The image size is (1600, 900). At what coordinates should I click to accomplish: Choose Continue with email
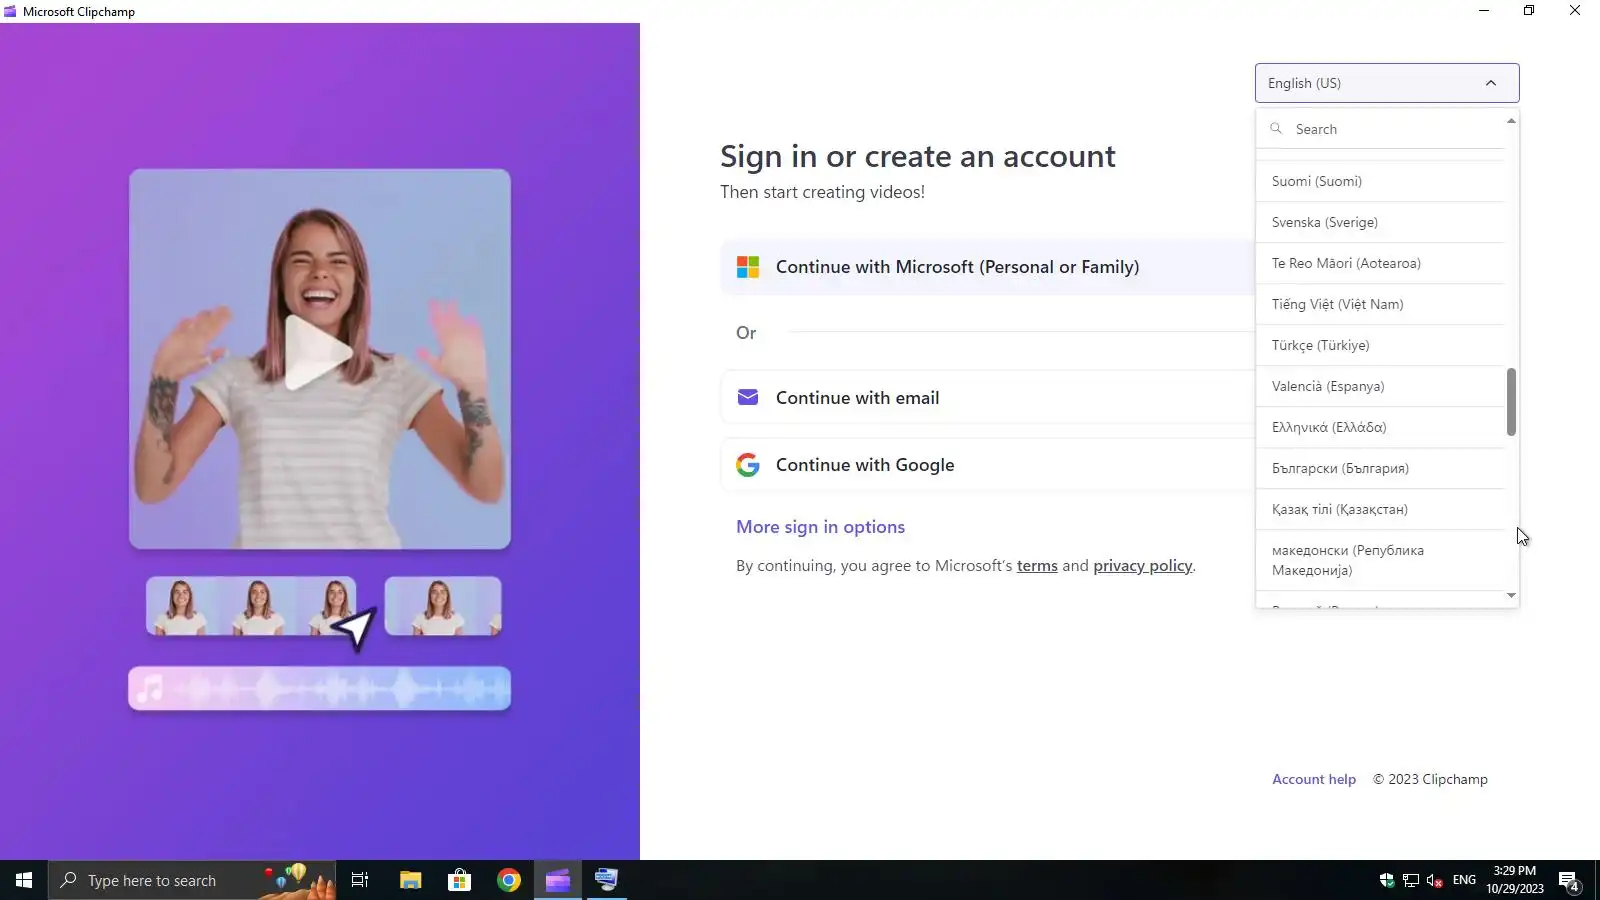click(x=987, y=398)
